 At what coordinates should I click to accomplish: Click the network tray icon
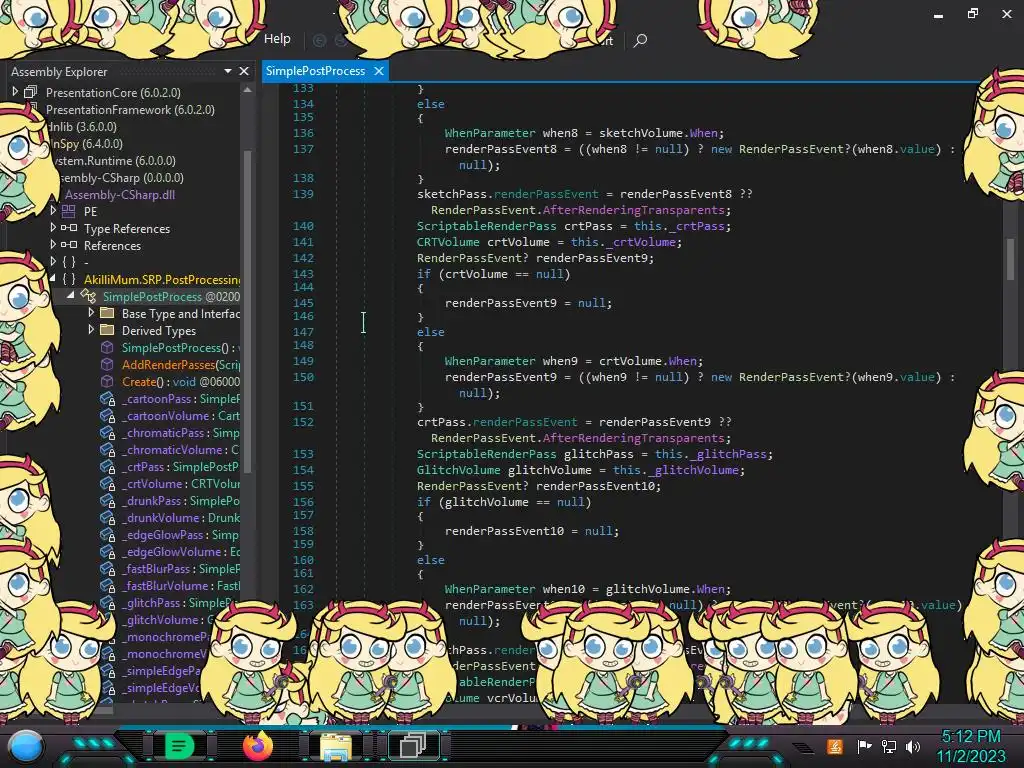pos(889,746)
